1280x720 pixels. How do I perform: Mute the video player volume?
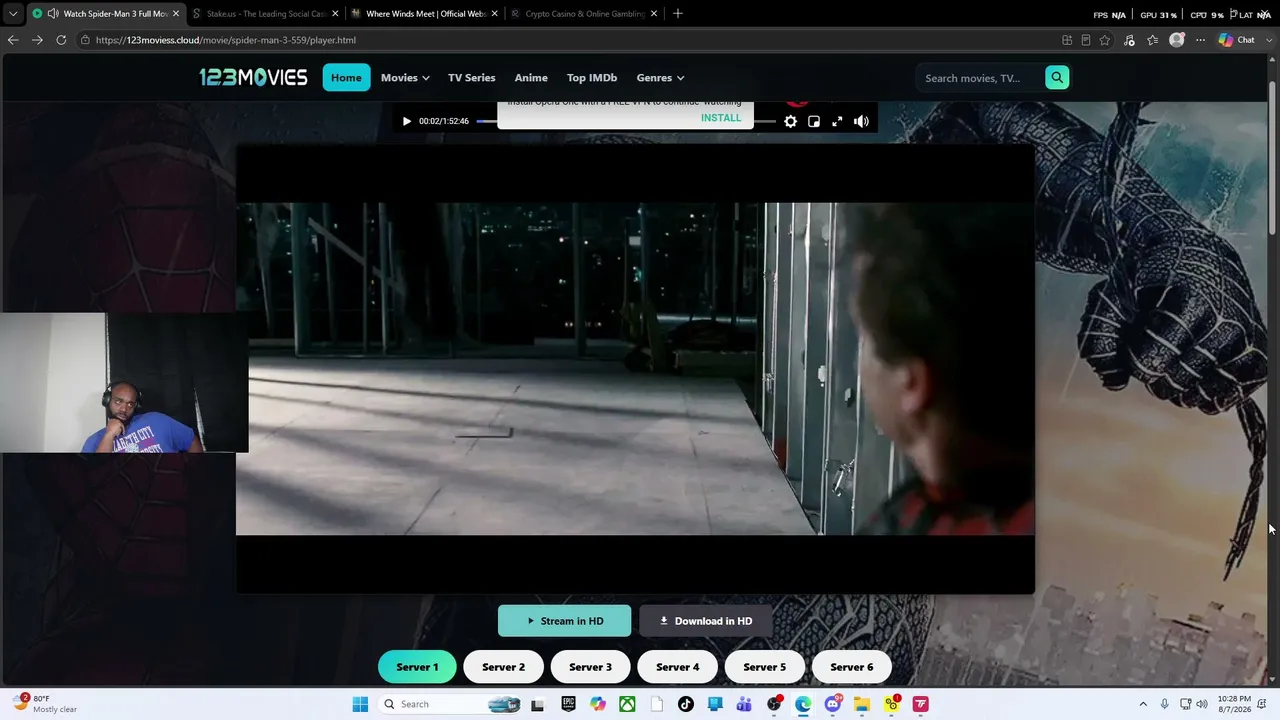click(x=861, y=122)
